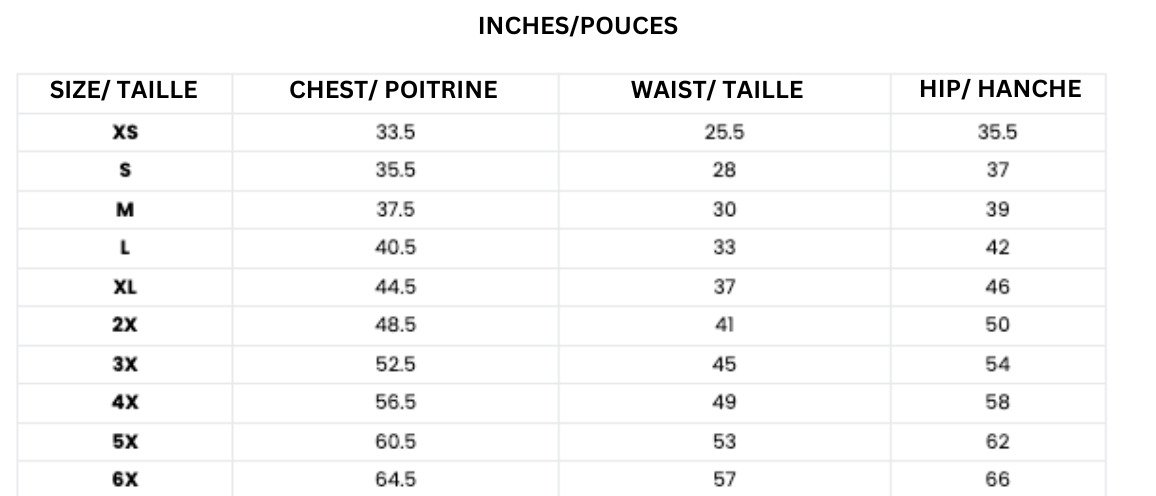Select waist value 41 in 2X row

pos(724,325)
